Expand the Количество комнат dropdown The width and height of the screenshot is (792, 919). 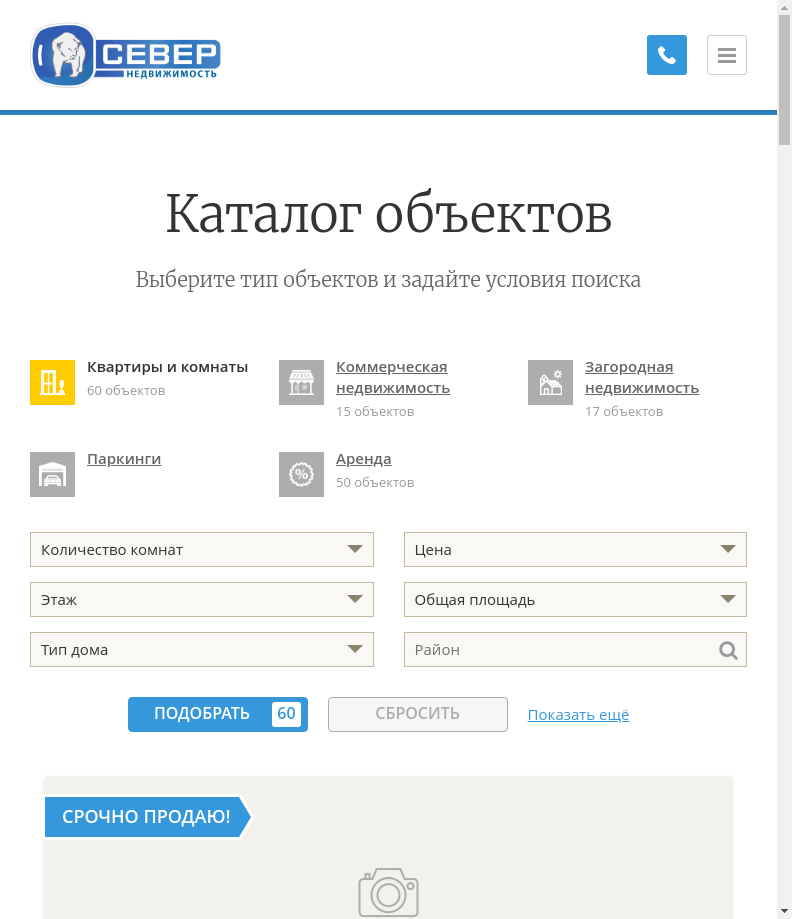202,550
